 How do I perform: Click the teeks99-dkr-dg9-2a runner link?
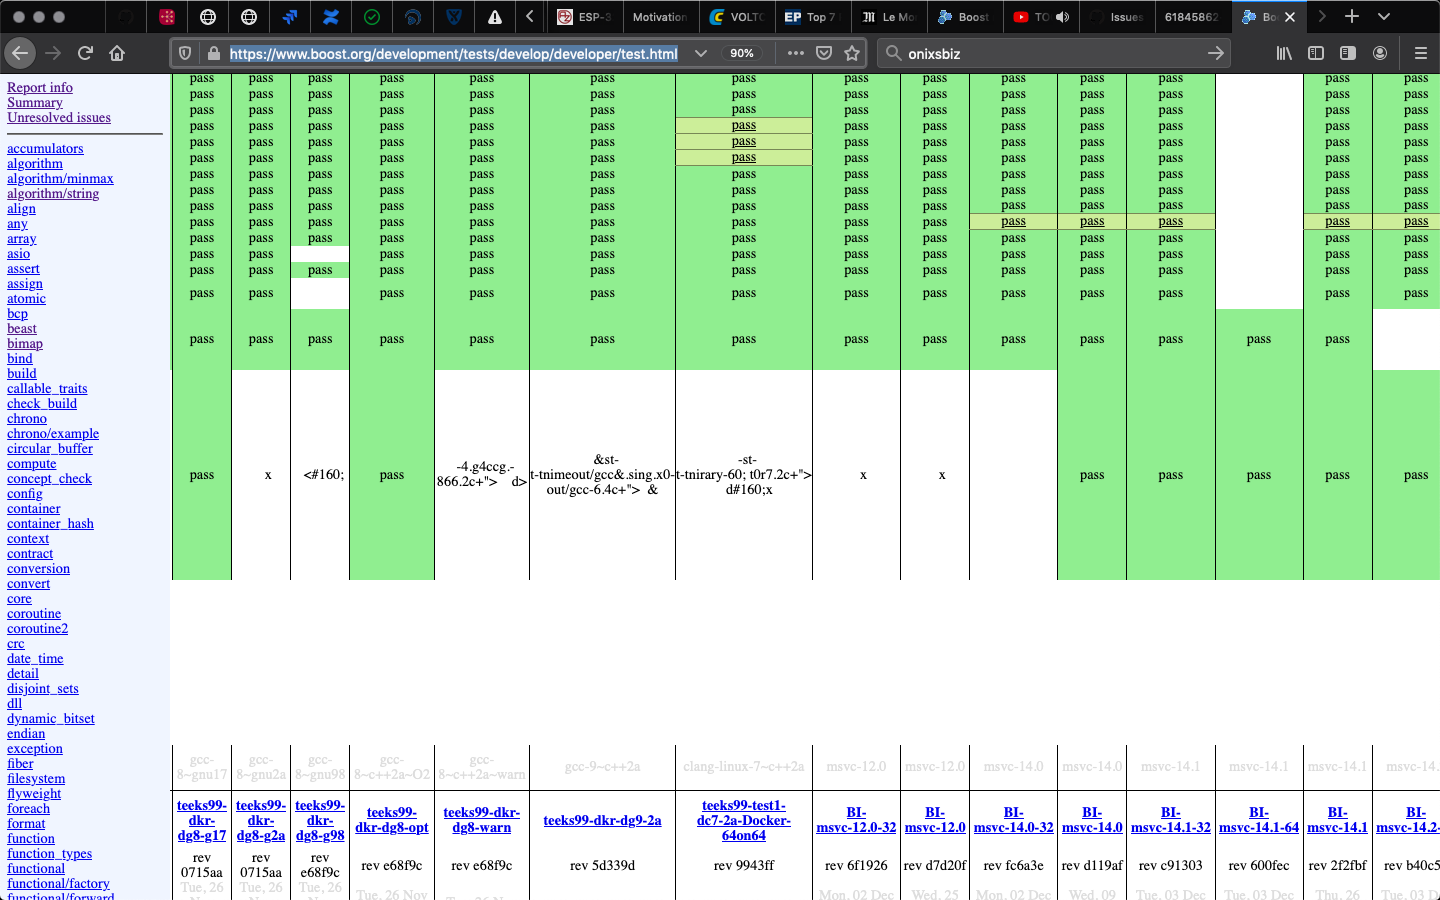602,820
